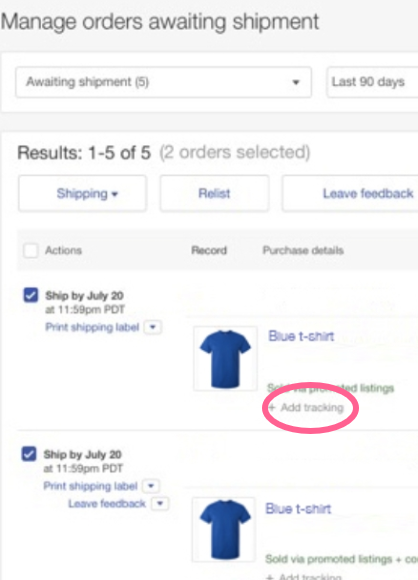The image size is (418, 580).
Task: Open arrow menu beside second Print shipping label
Action: tap(151, 486)
